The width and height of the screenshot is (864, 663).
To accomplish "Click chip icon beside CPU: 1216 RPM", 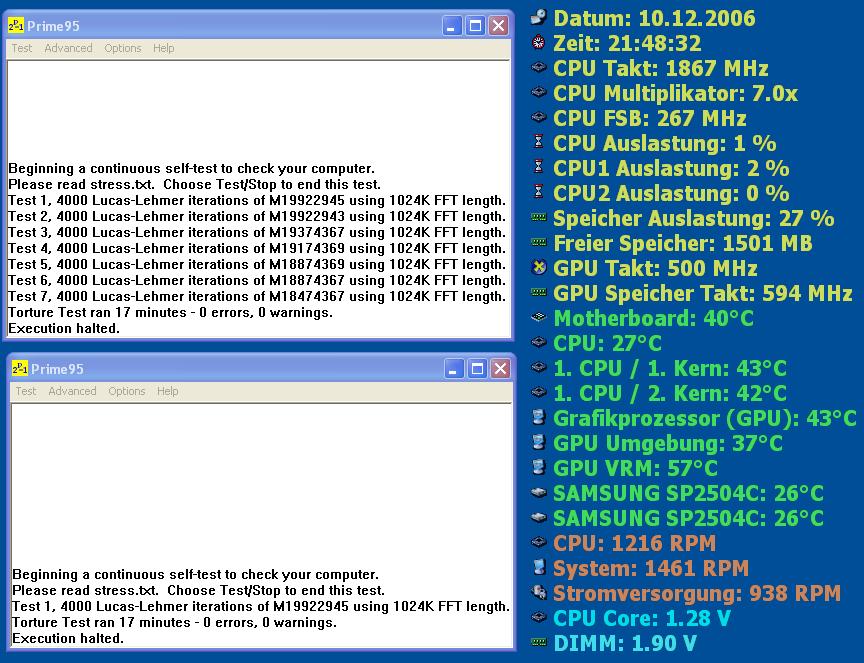I will pyautogui.click(x=538, y=542).
